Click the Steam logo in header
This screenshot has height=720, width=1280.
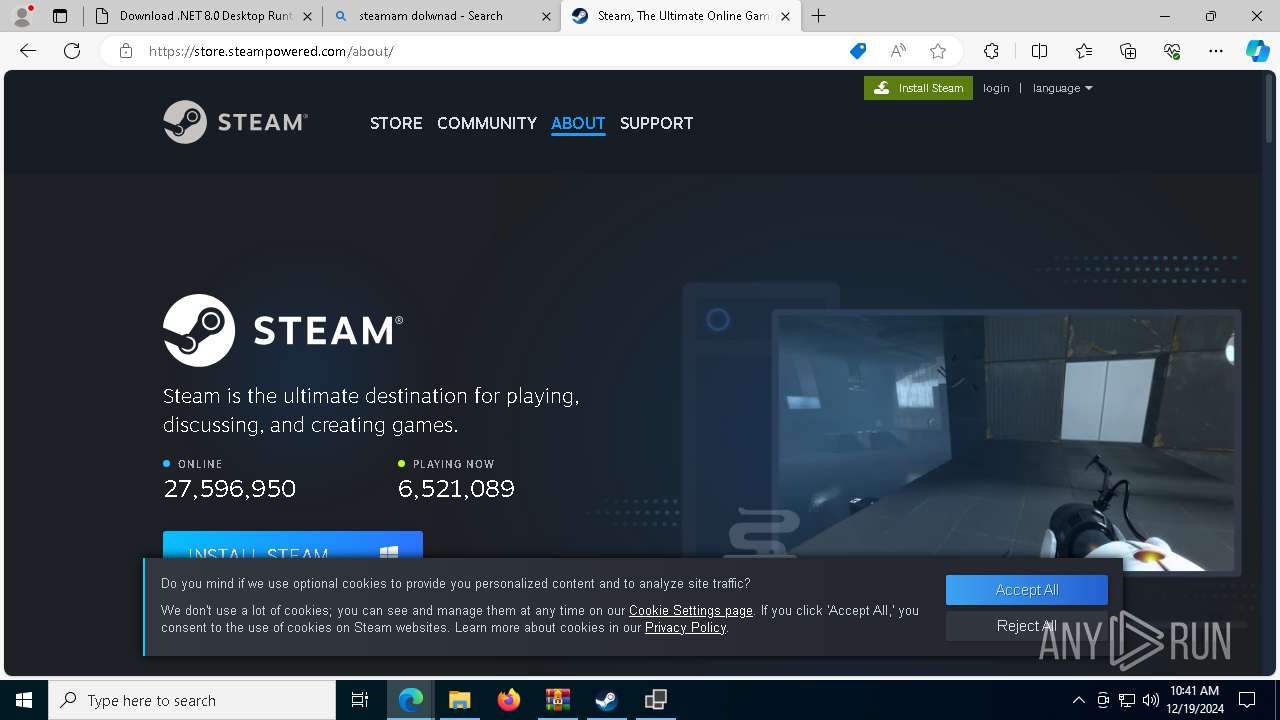(235, 122)
